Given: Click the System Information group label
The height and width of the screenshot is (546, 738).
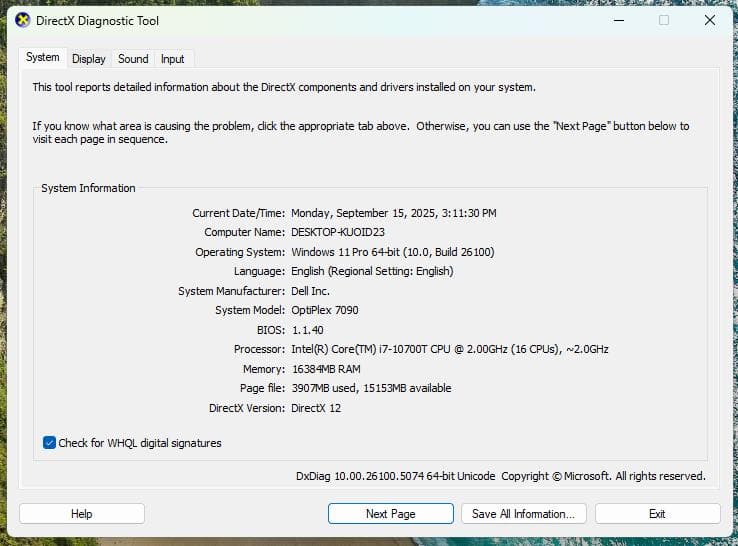Looking at the screenshot, I should point(88,188).
